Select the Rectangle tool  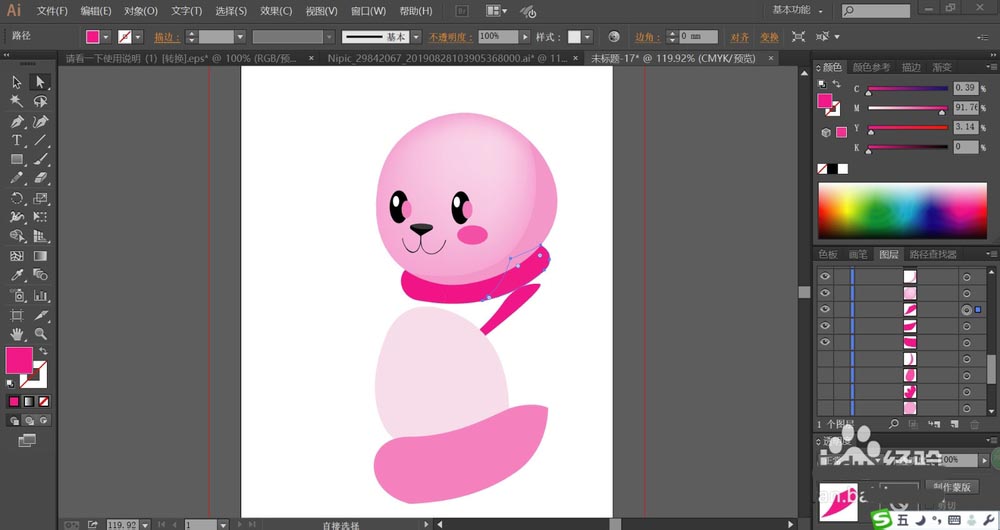(17, 160)
